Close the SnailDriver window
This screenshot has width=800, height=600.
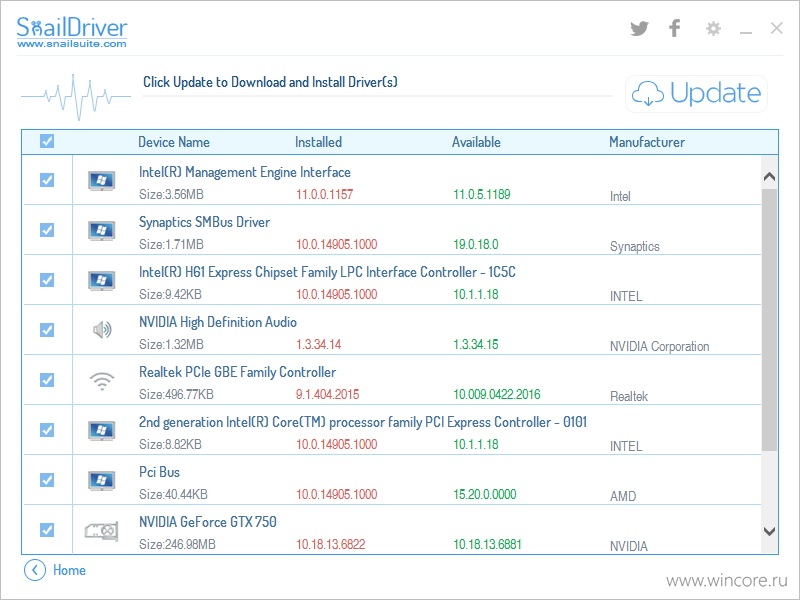(x=777, y=28)
